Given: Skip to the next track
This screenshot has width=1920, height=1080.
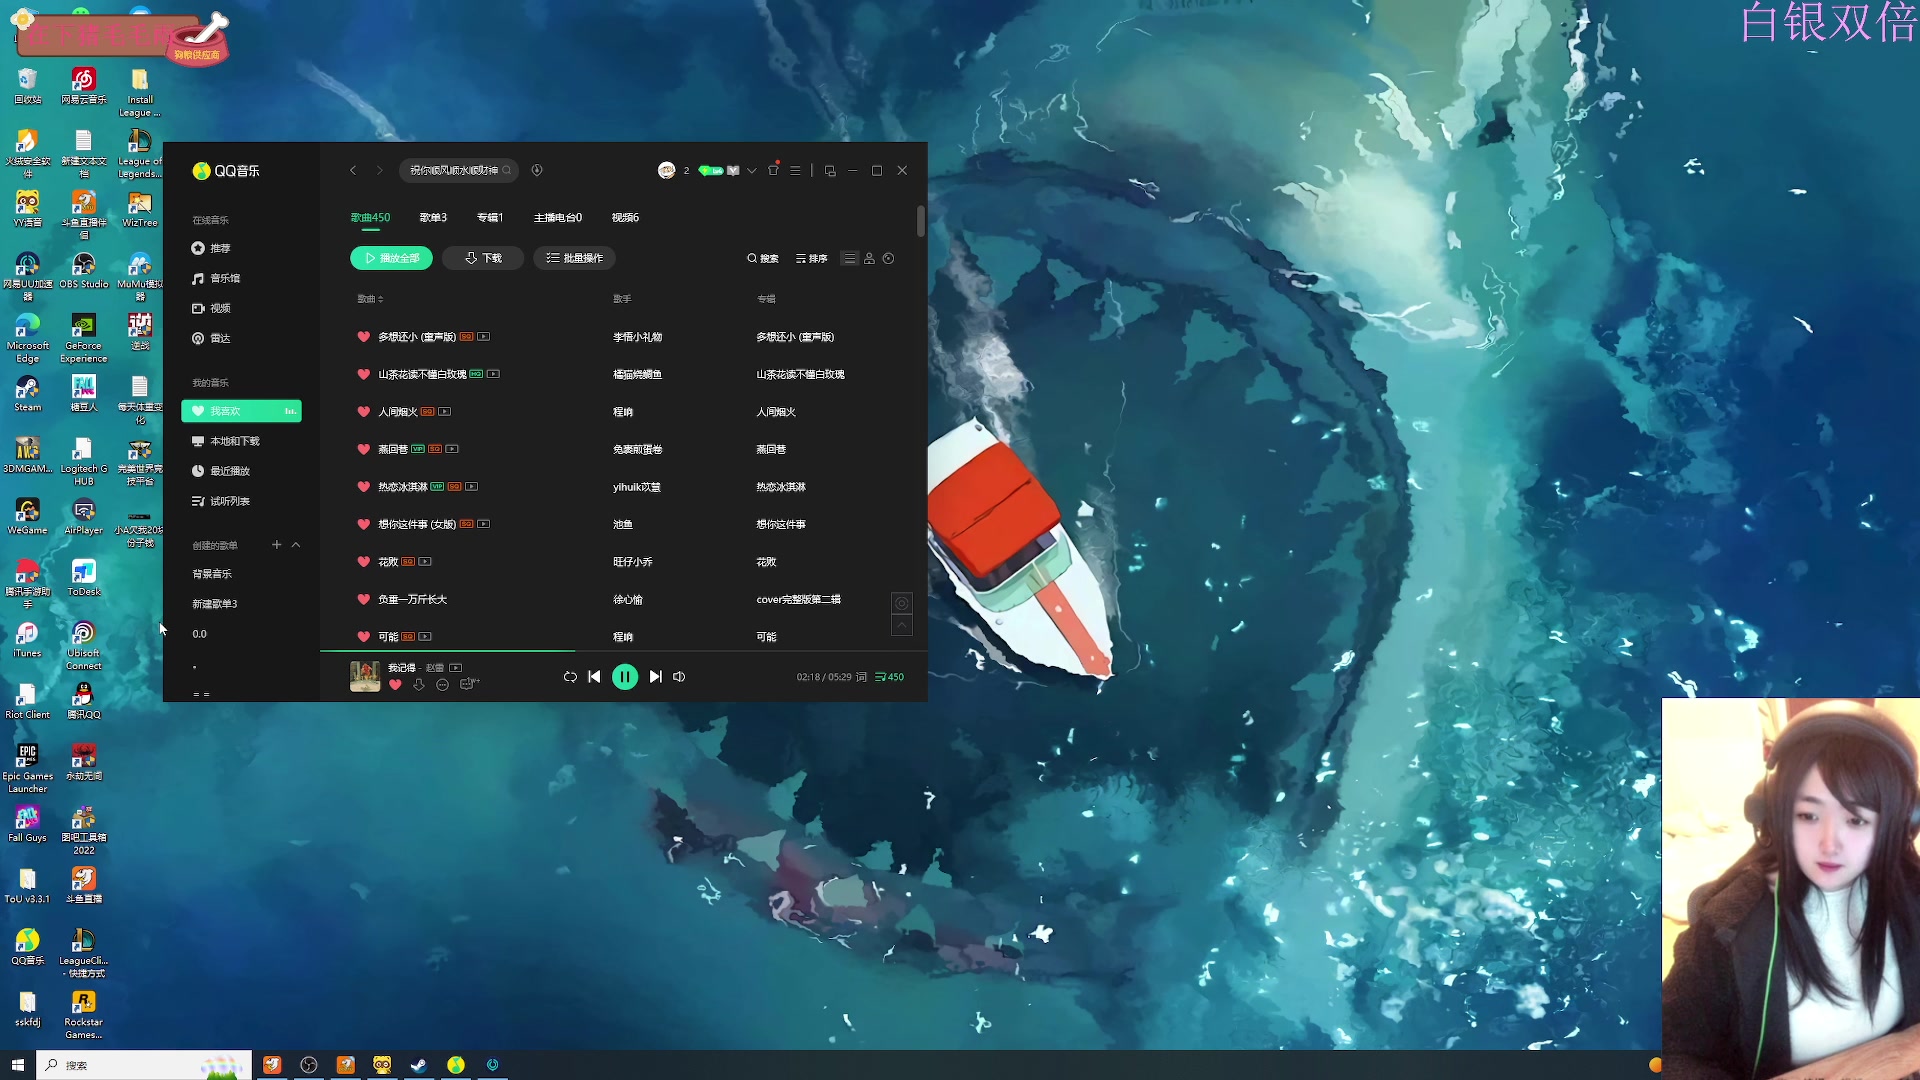Looking at the screenshot, I should coord(655,677).
